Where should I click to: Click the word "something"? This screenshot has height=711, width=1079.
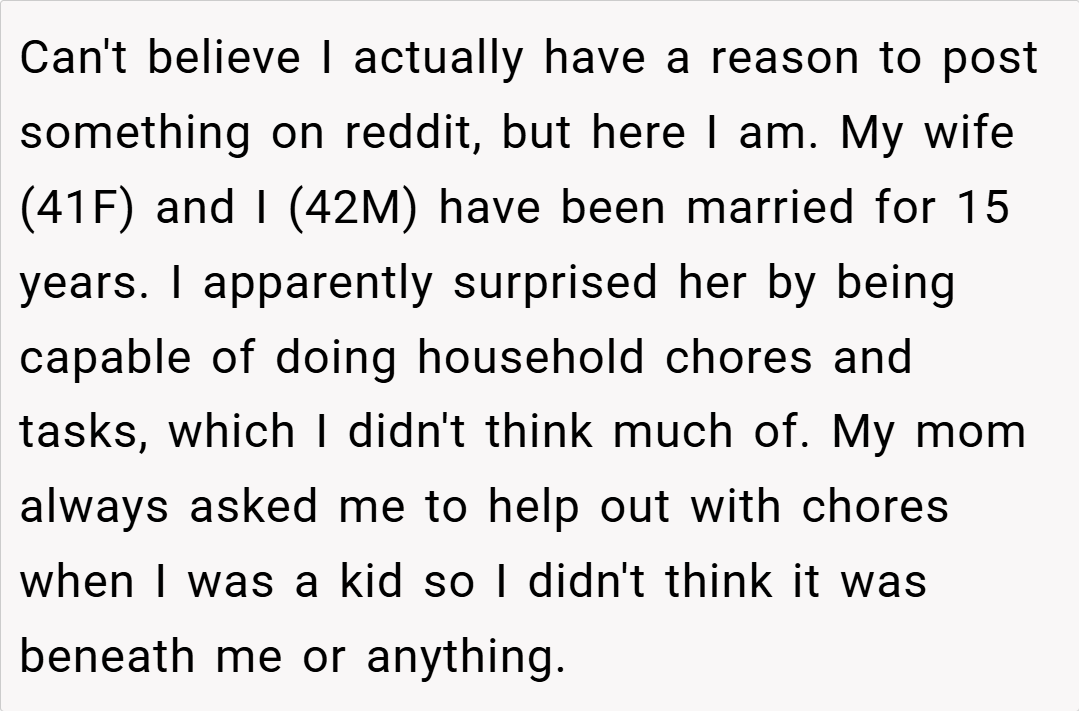[135, 135]
